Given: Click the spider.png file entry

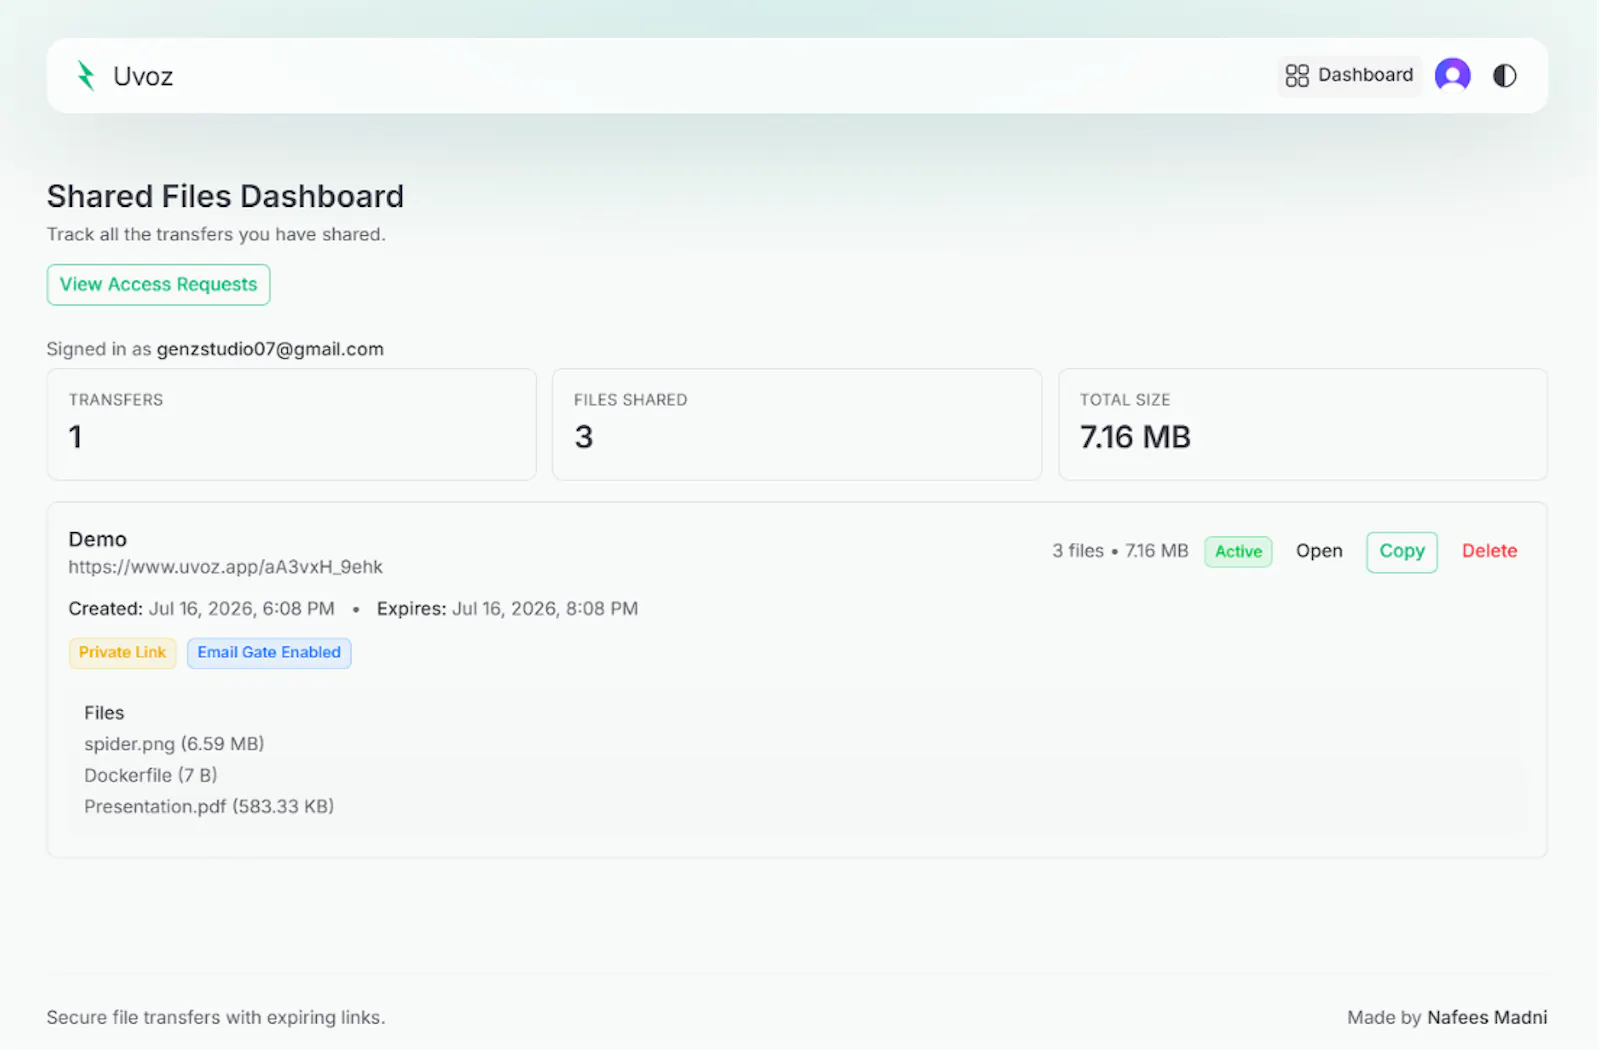Looking at the screenshot, I should (174, 744).
